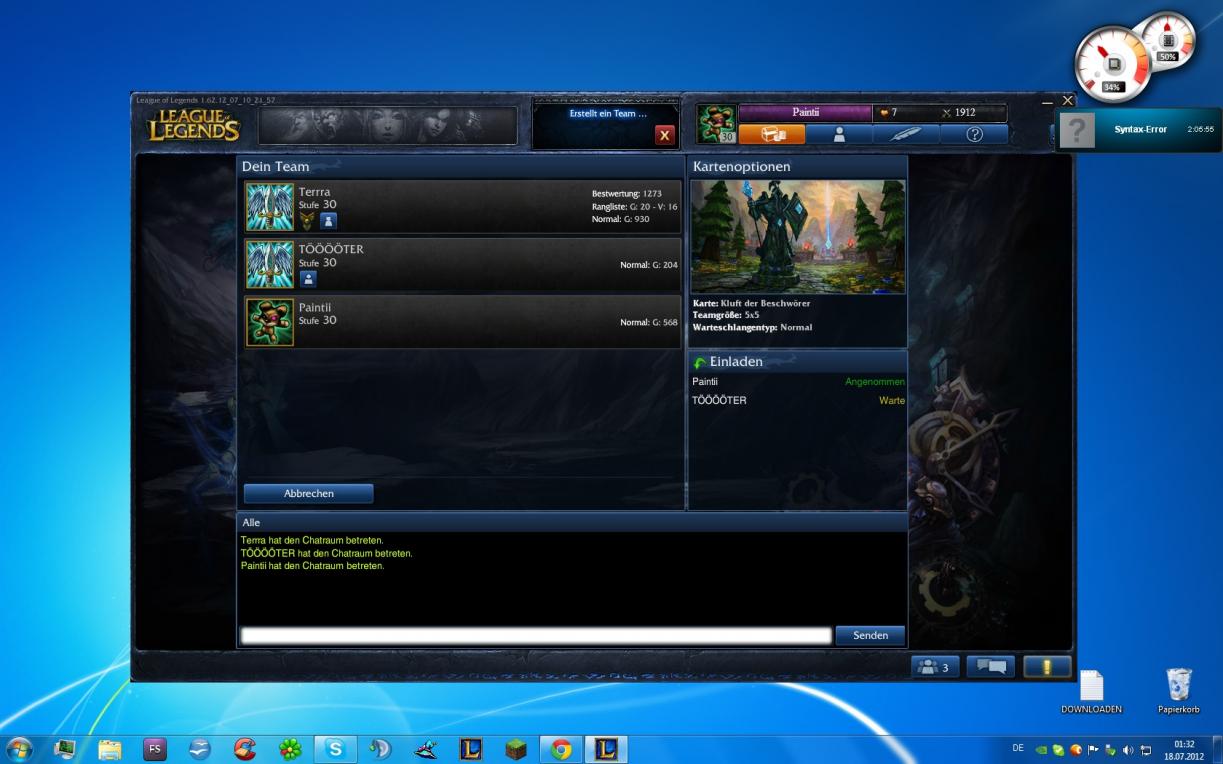1223x764 pixels.
Task: Click the League of Legends logo
Action: point(194,125)
